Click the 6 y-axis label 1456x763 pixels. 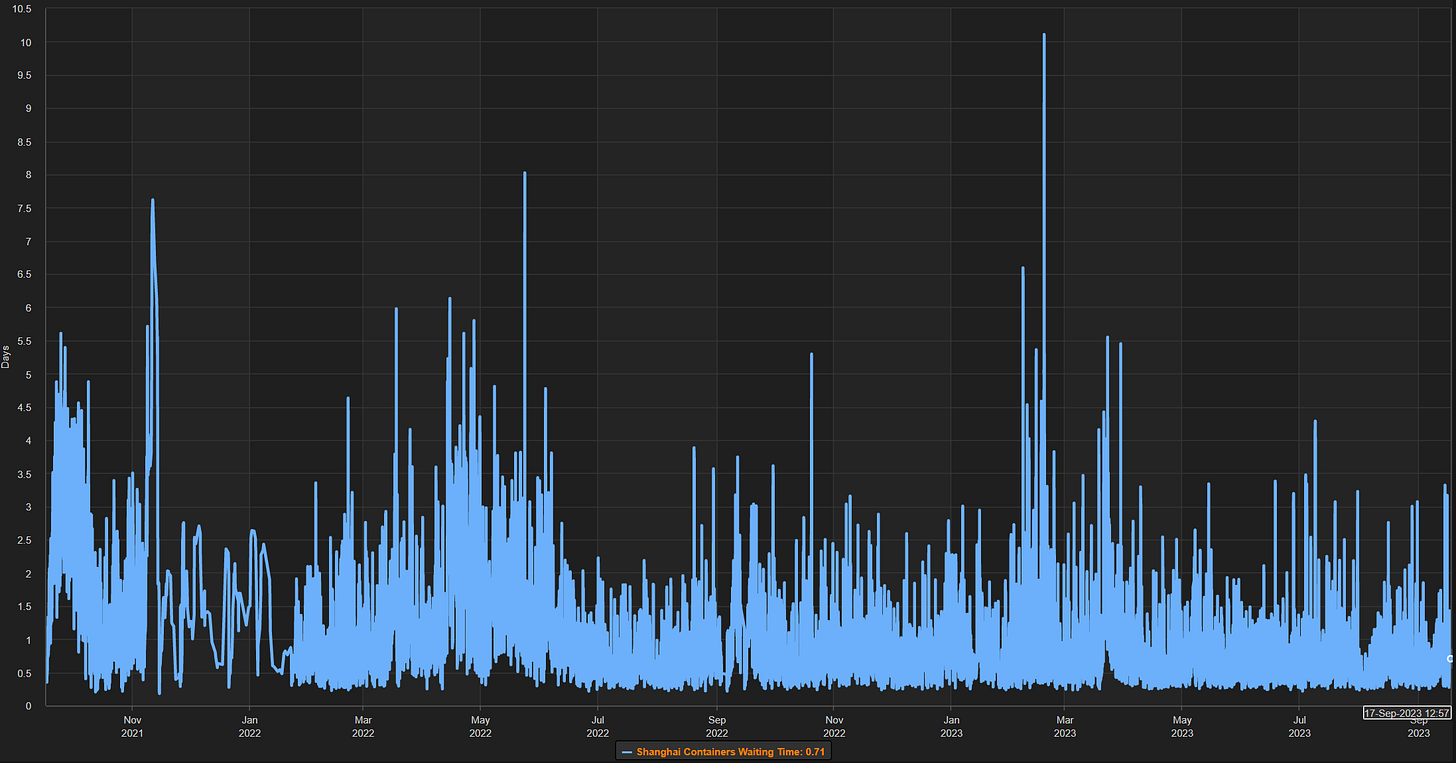tap(29, 308)
